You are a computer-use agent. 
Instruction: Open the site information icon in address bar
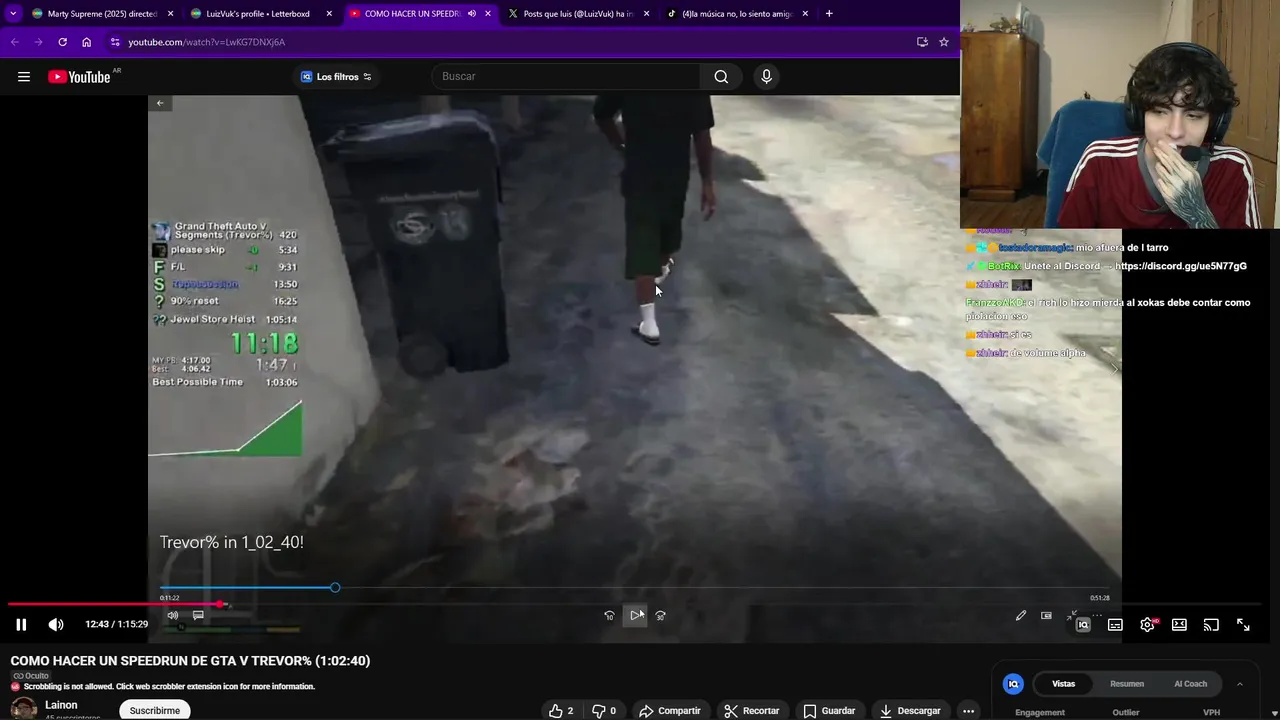[115, 42]
